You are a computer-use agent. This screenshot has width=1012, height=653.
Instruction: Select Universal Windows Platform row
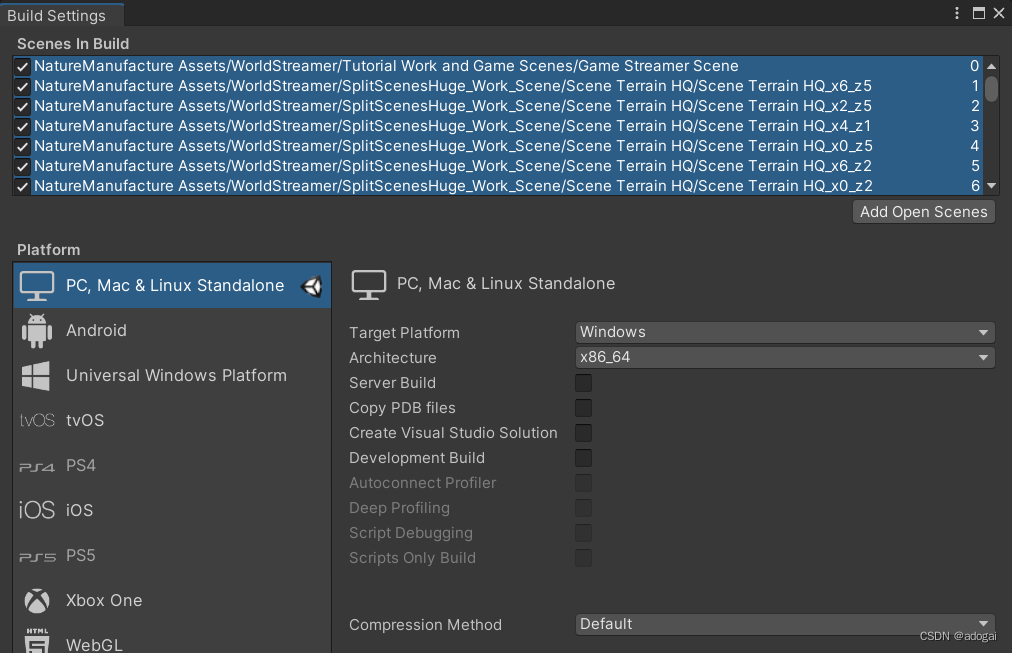click(172, 376)
